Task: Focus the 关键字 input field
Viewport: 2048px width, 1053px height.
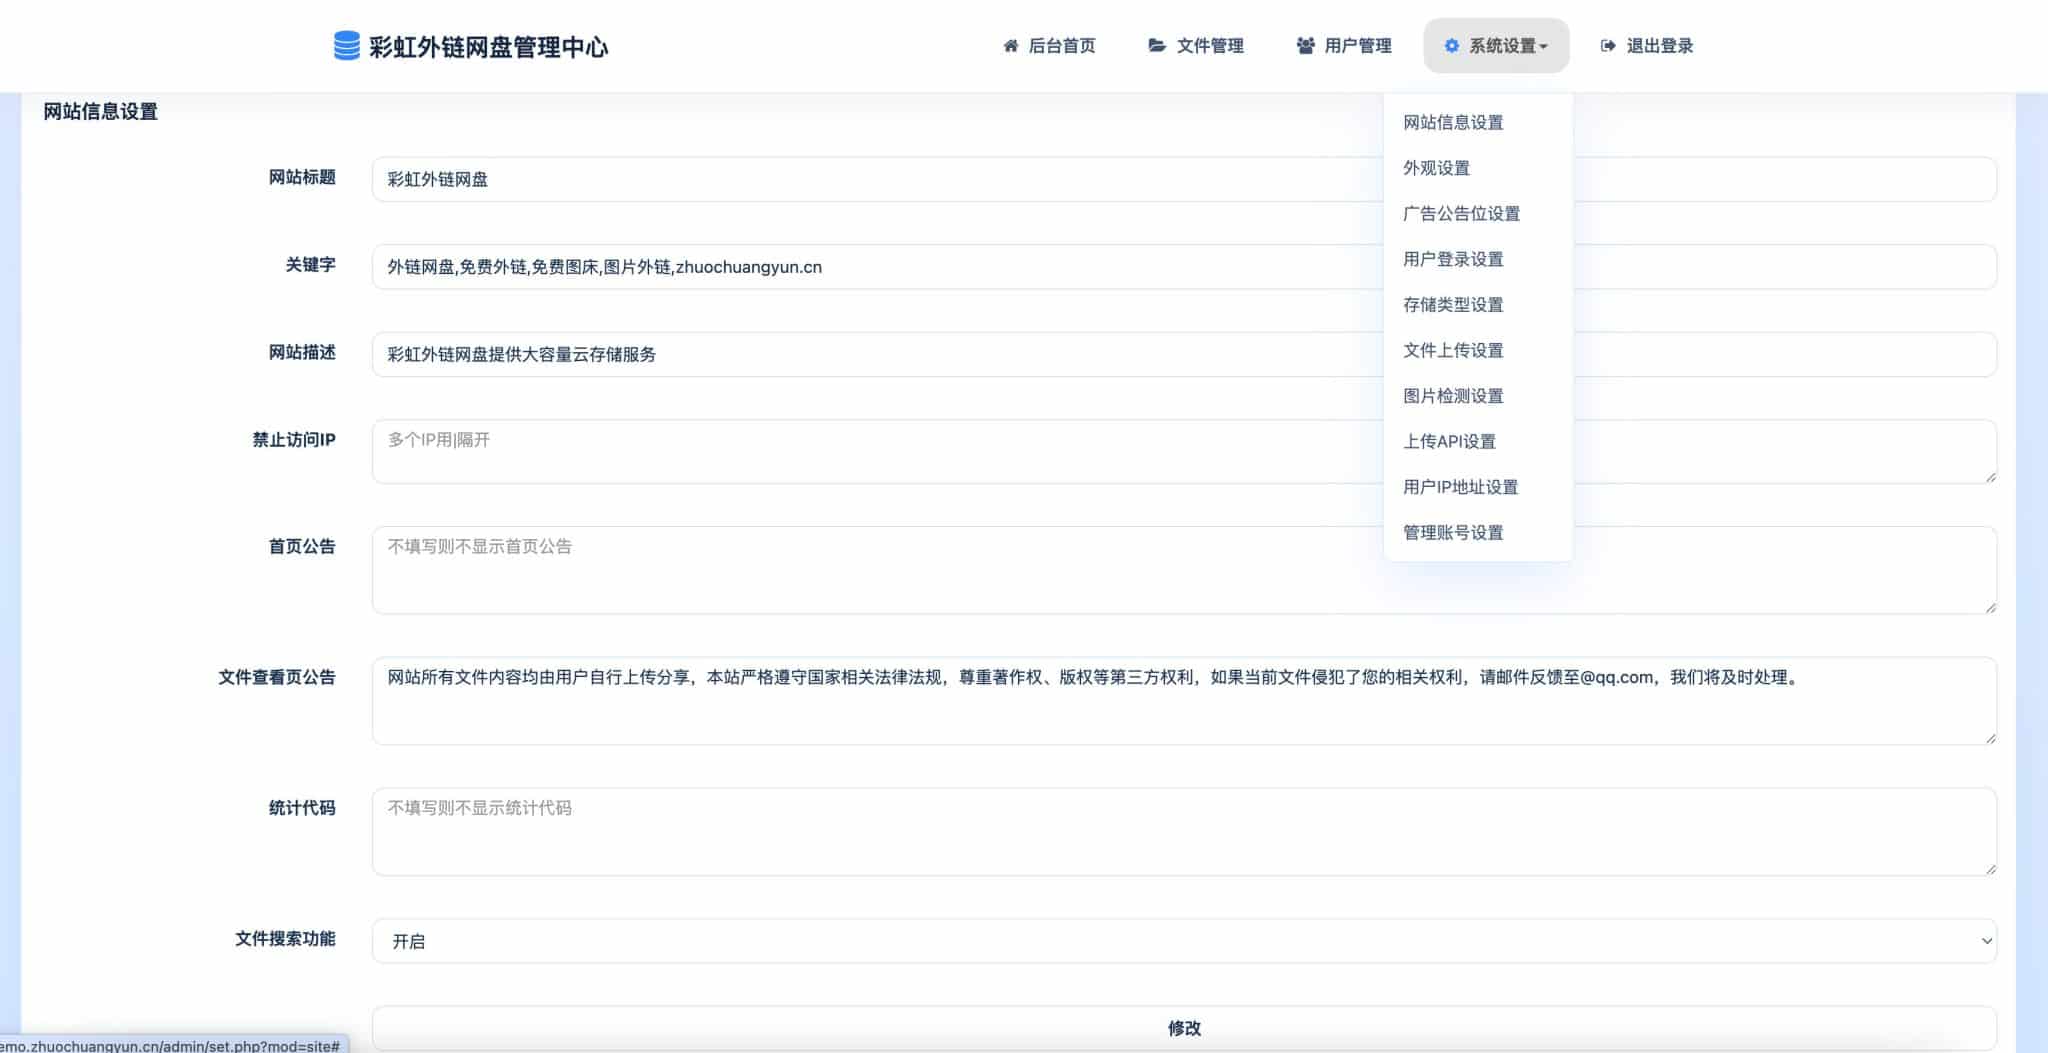Action: pyautogui.click(x=1184, y=267)
